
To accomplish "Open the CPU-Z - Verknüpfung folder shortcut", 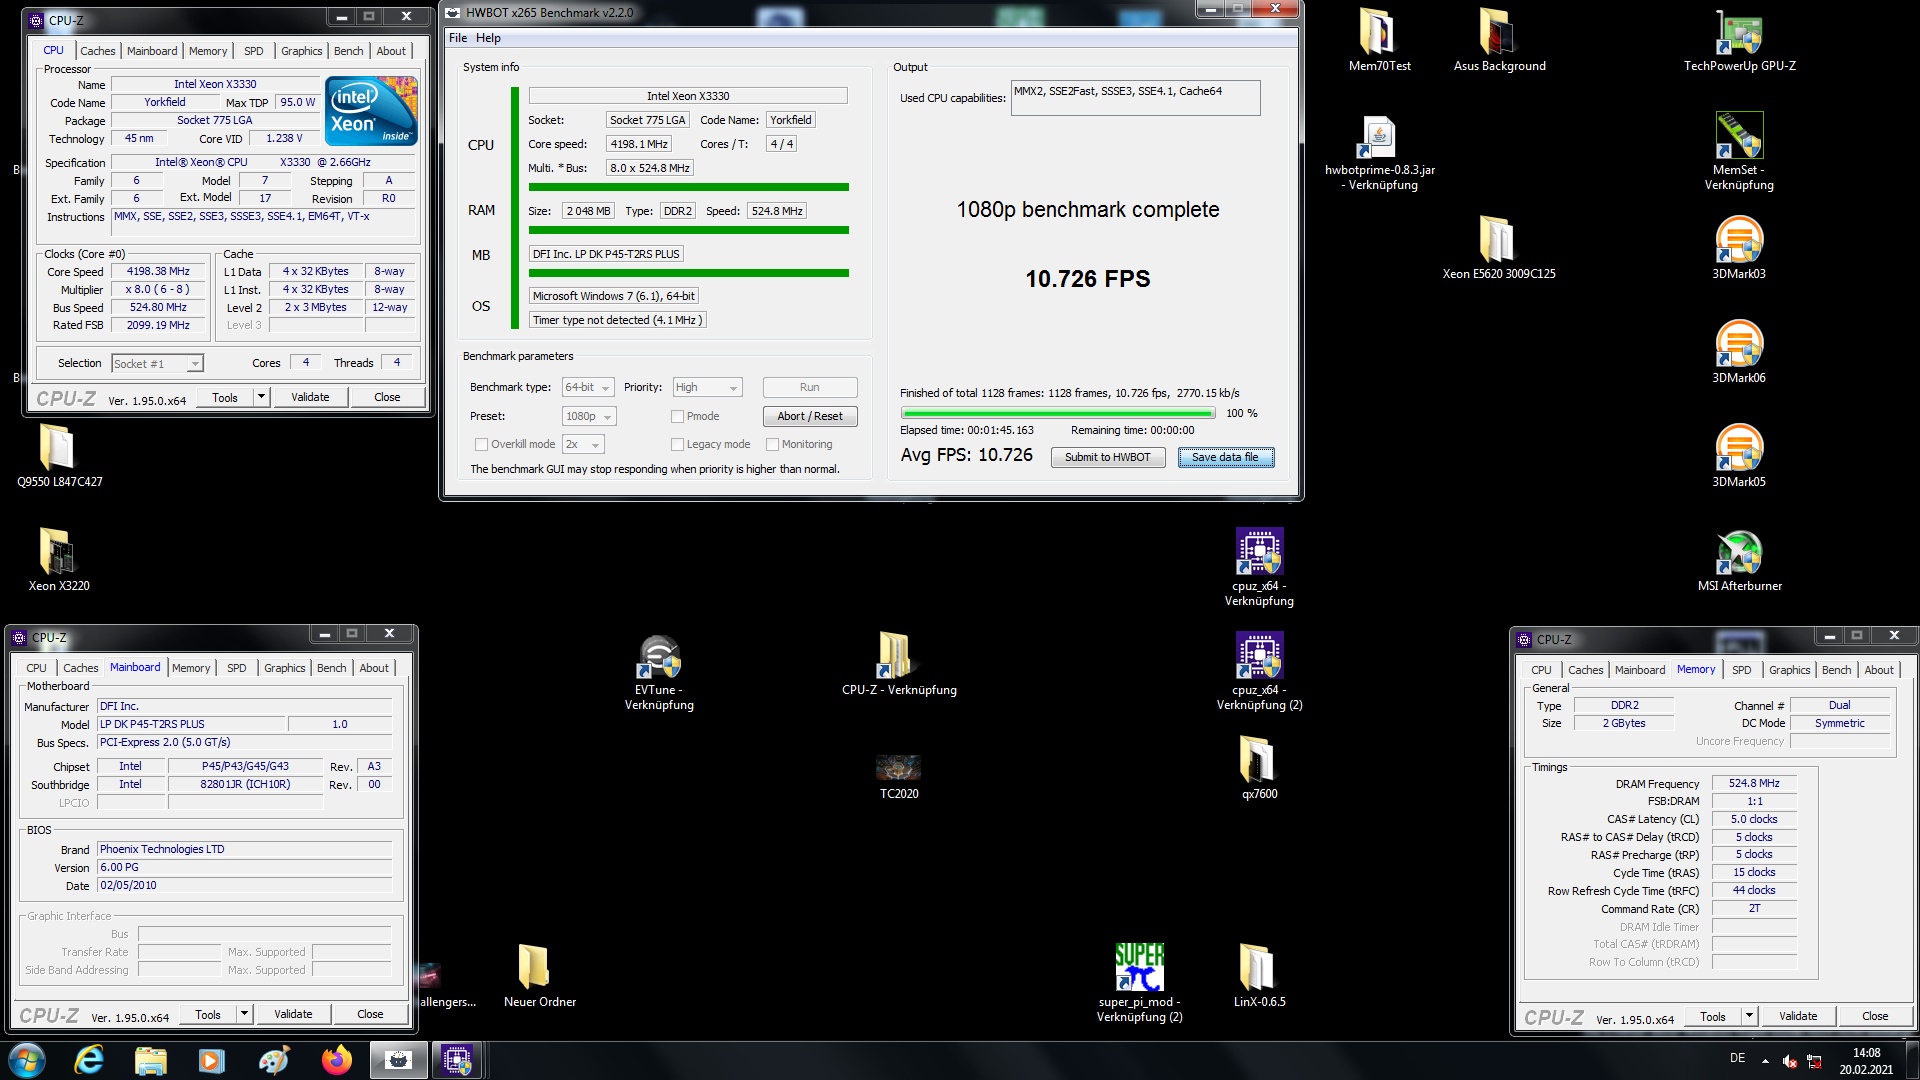I will pyautogui.click(x=899, y=664).
